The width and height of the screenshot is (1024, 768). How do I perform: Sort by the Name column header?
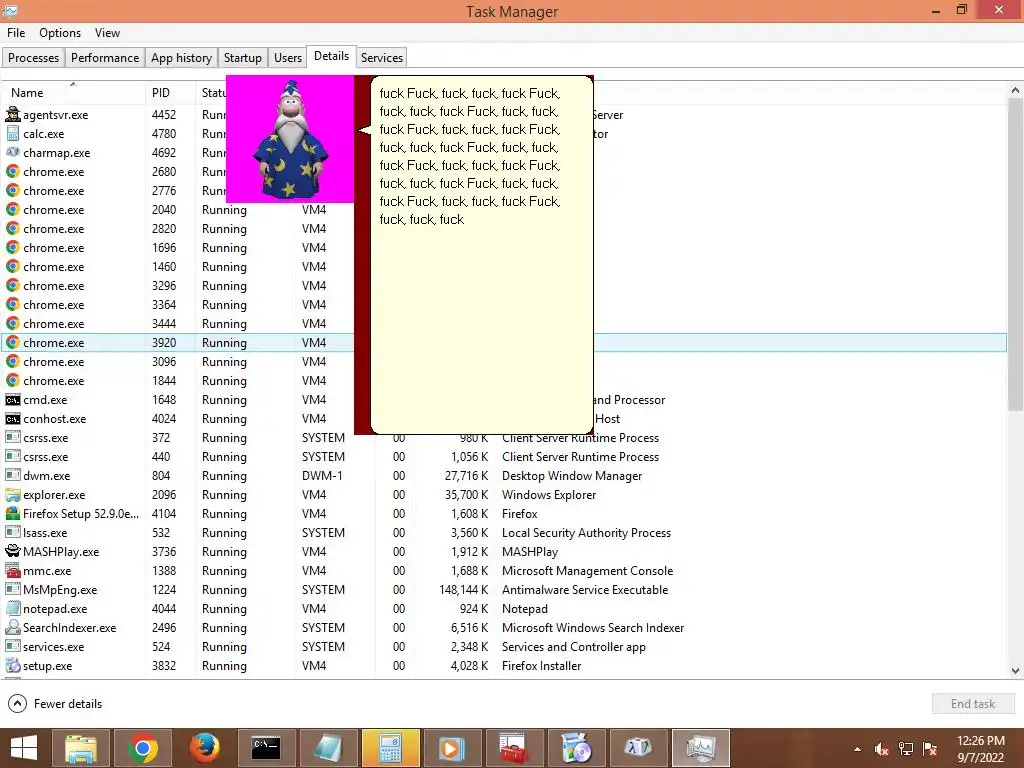coord(73,93)
